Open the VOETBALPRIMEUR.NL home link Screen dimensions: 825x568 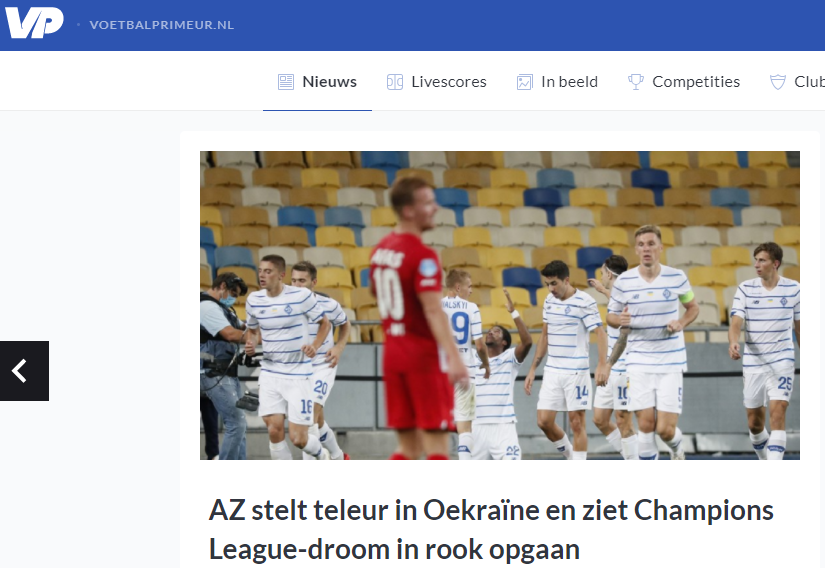[162, 25]
